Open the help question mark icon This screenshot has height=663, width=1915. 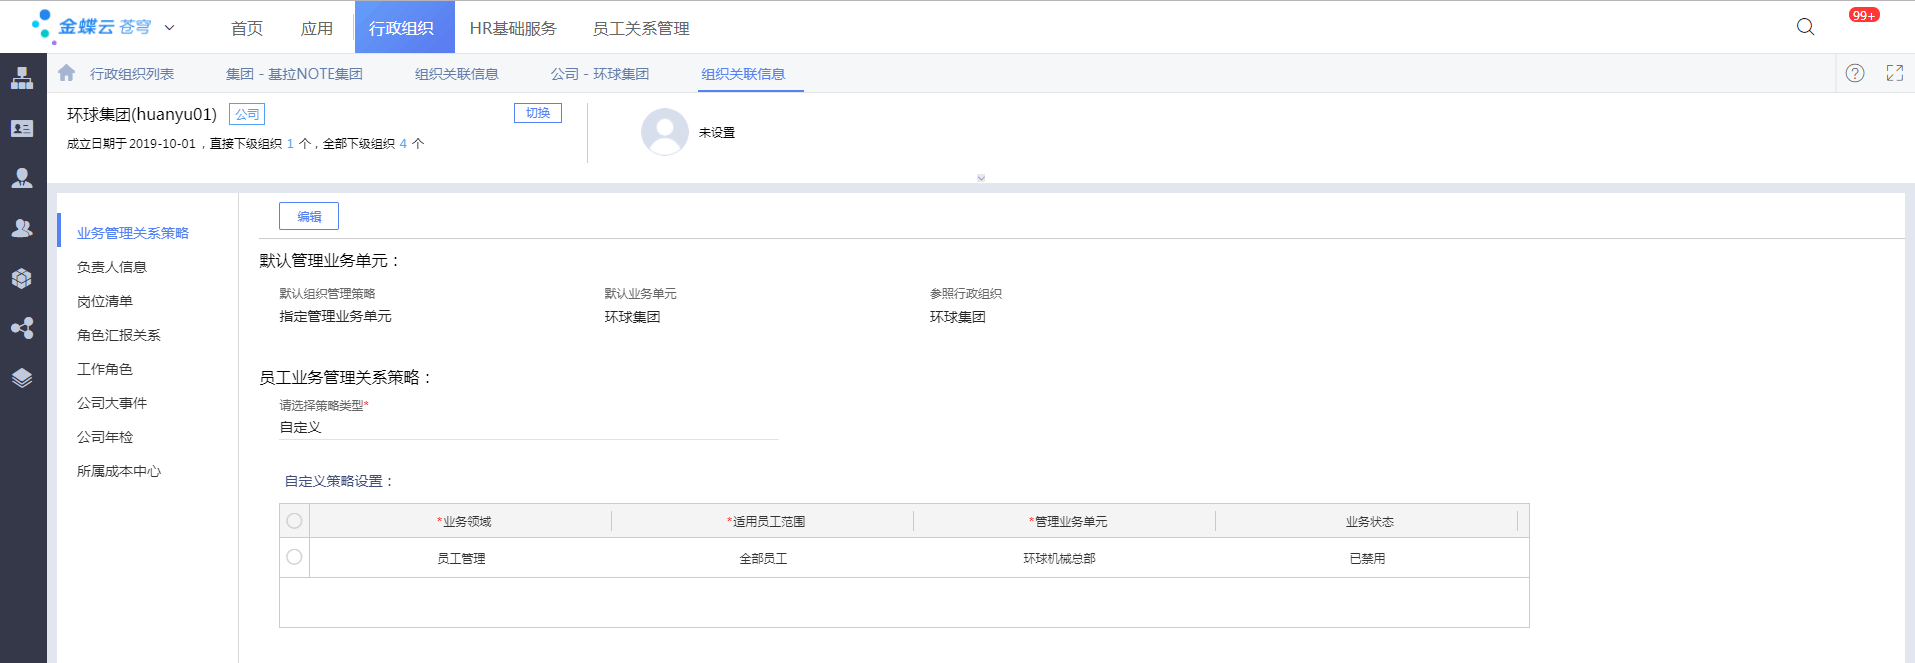pos(1855,73)
